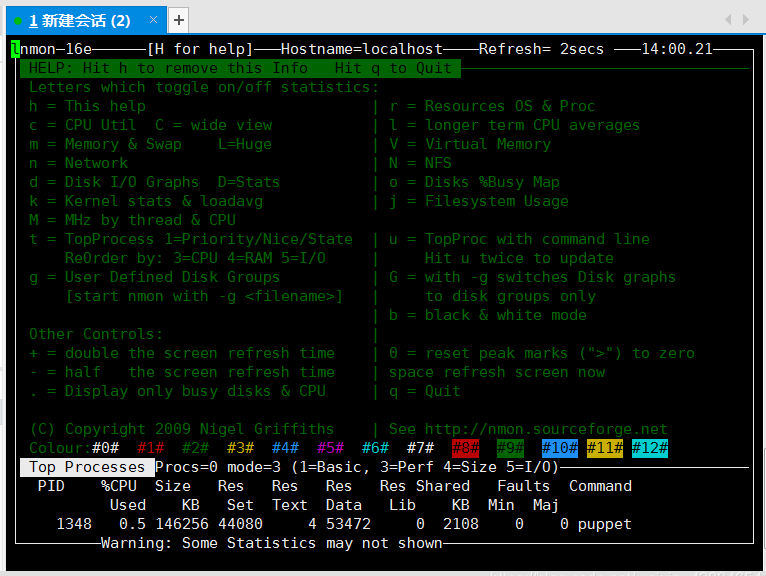This screenshot has height=576, width=766.
Task: Click '+ = double the screen refresh time'
Action: click(x=182, y=353)
